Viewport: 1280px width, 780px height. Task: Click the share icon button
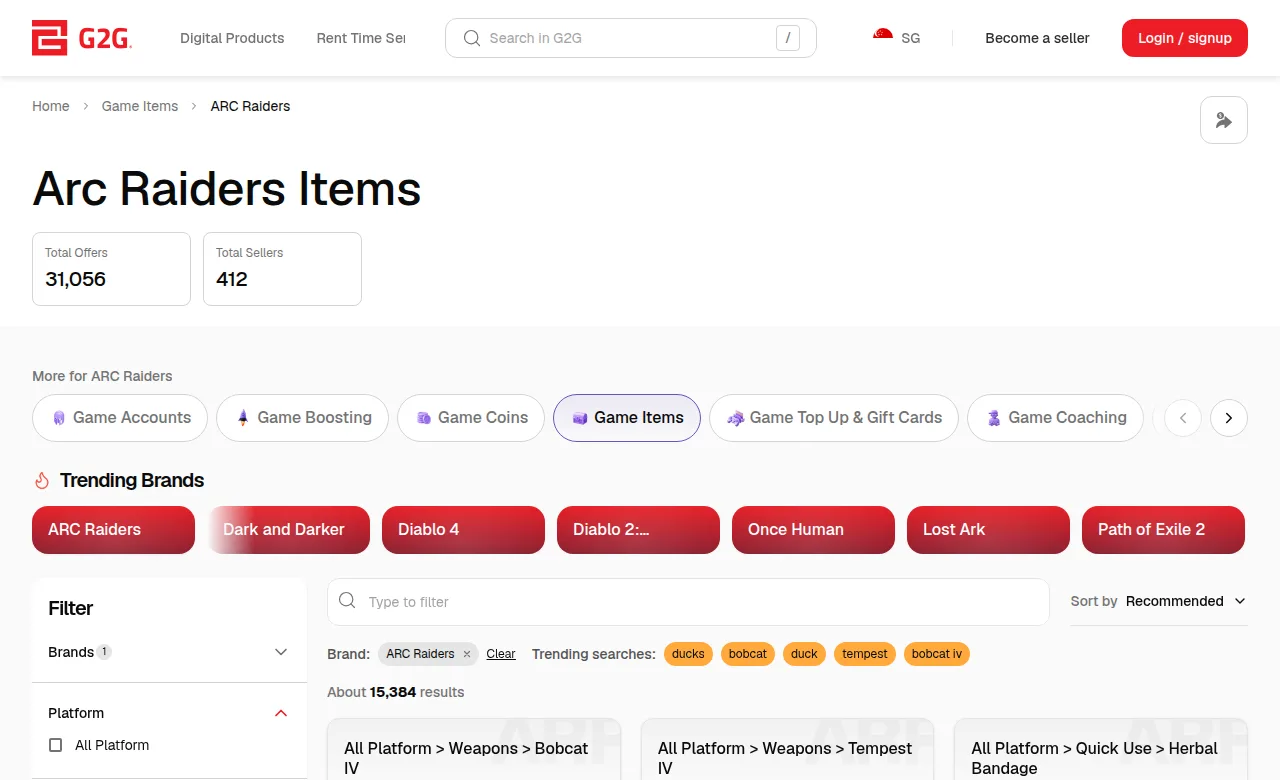1224,120
